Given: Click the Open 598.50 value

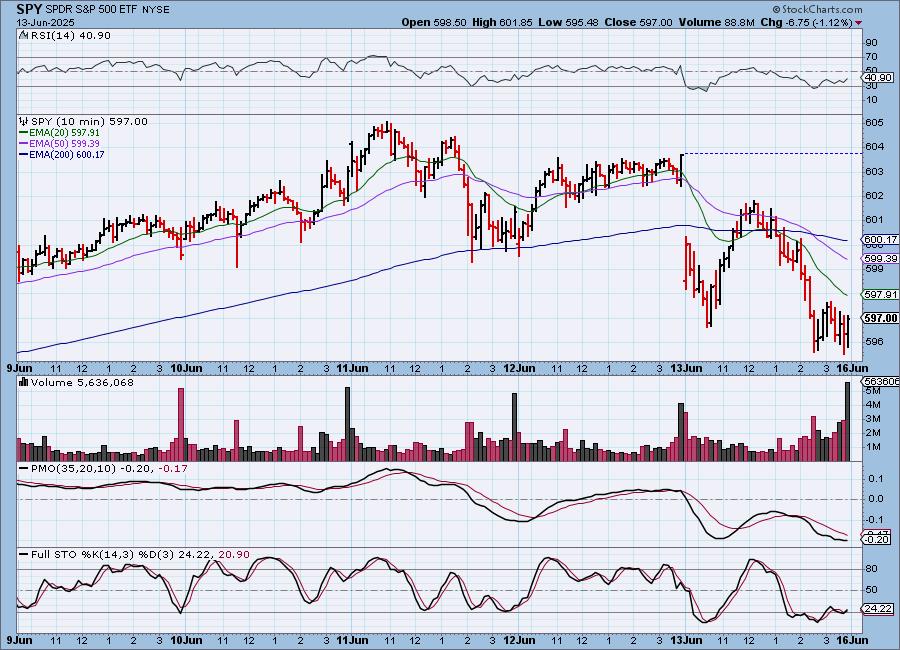Looking at the screenshot, I should [433, 22].
